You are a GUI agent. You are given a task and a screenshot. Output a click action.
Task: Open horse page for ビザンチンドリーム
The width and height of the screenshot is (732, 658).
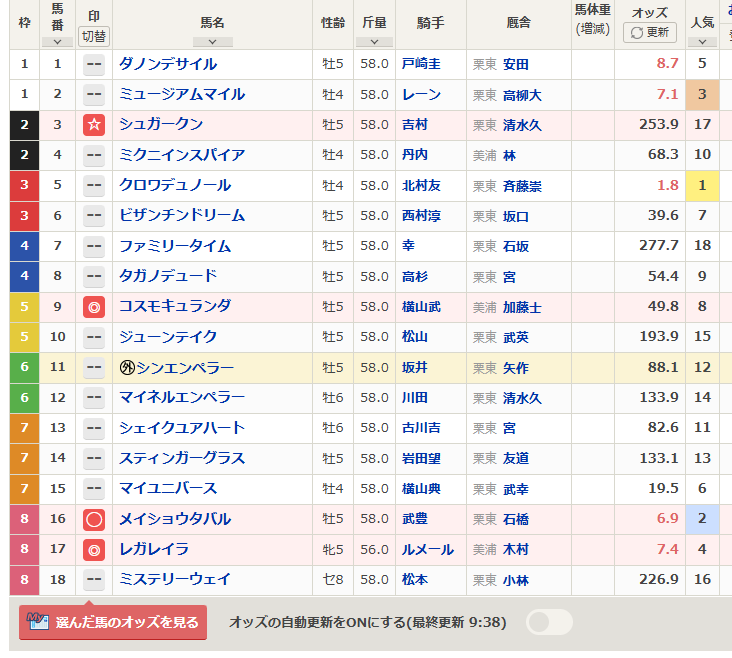(x=182, y=215)
